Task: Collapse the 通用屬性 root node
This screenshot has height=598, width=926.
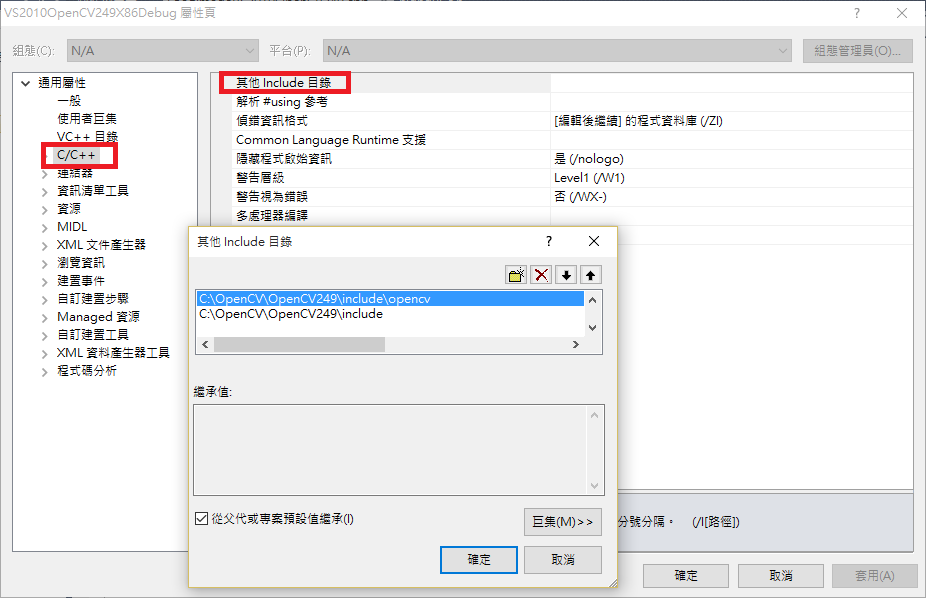Action: pyautogui.click(x=26, y=83)
